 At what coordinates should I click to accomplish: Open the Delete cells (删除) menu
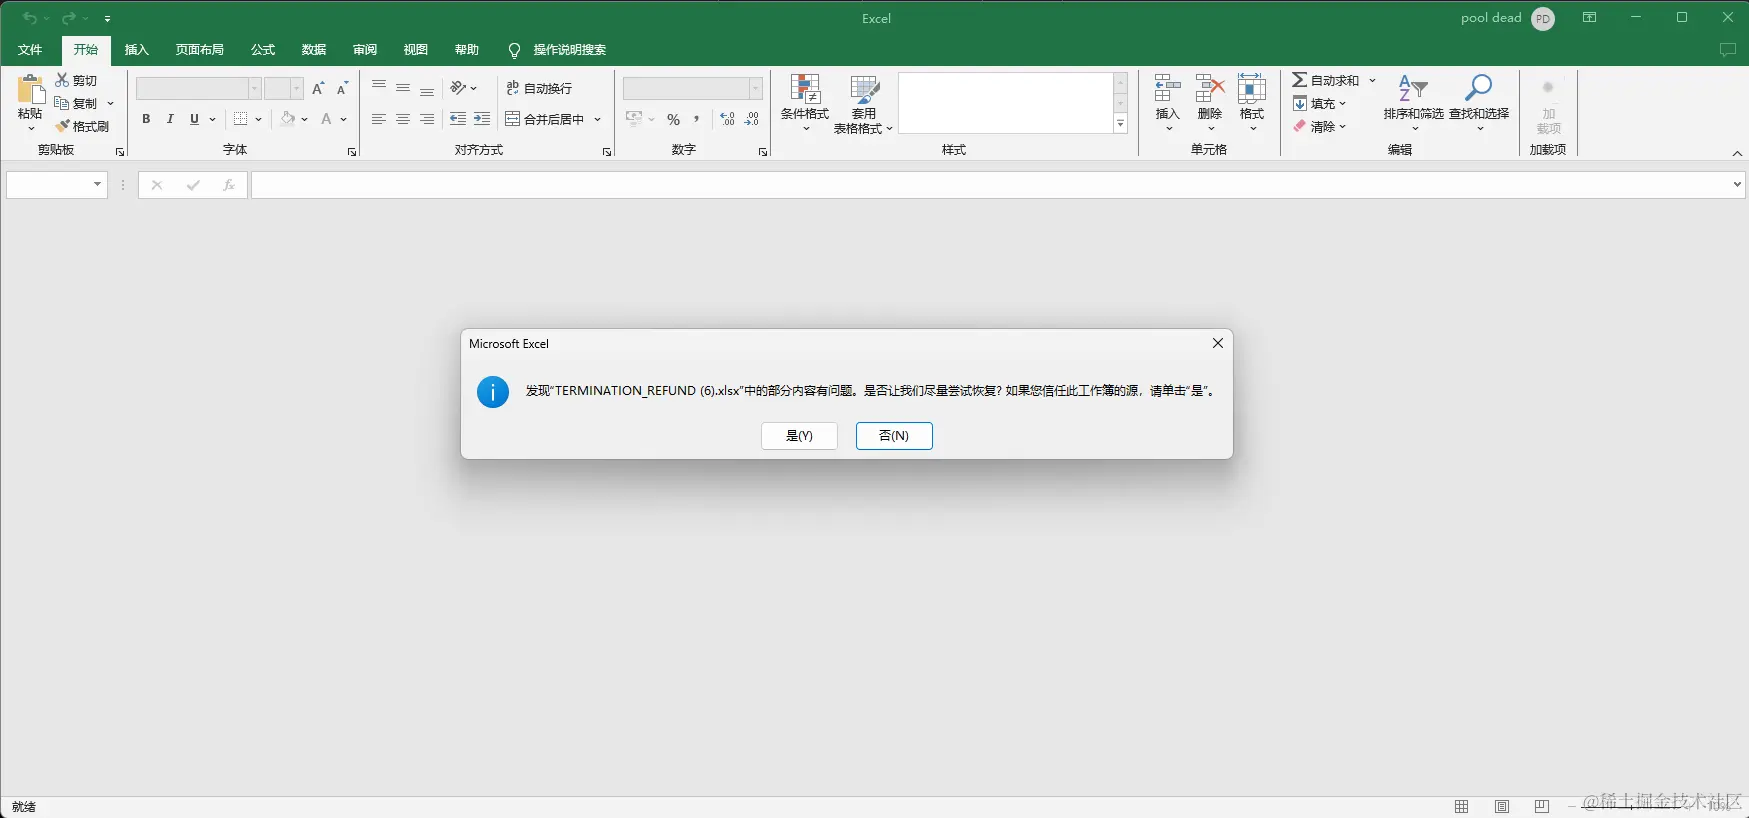tap(1210, 102)
